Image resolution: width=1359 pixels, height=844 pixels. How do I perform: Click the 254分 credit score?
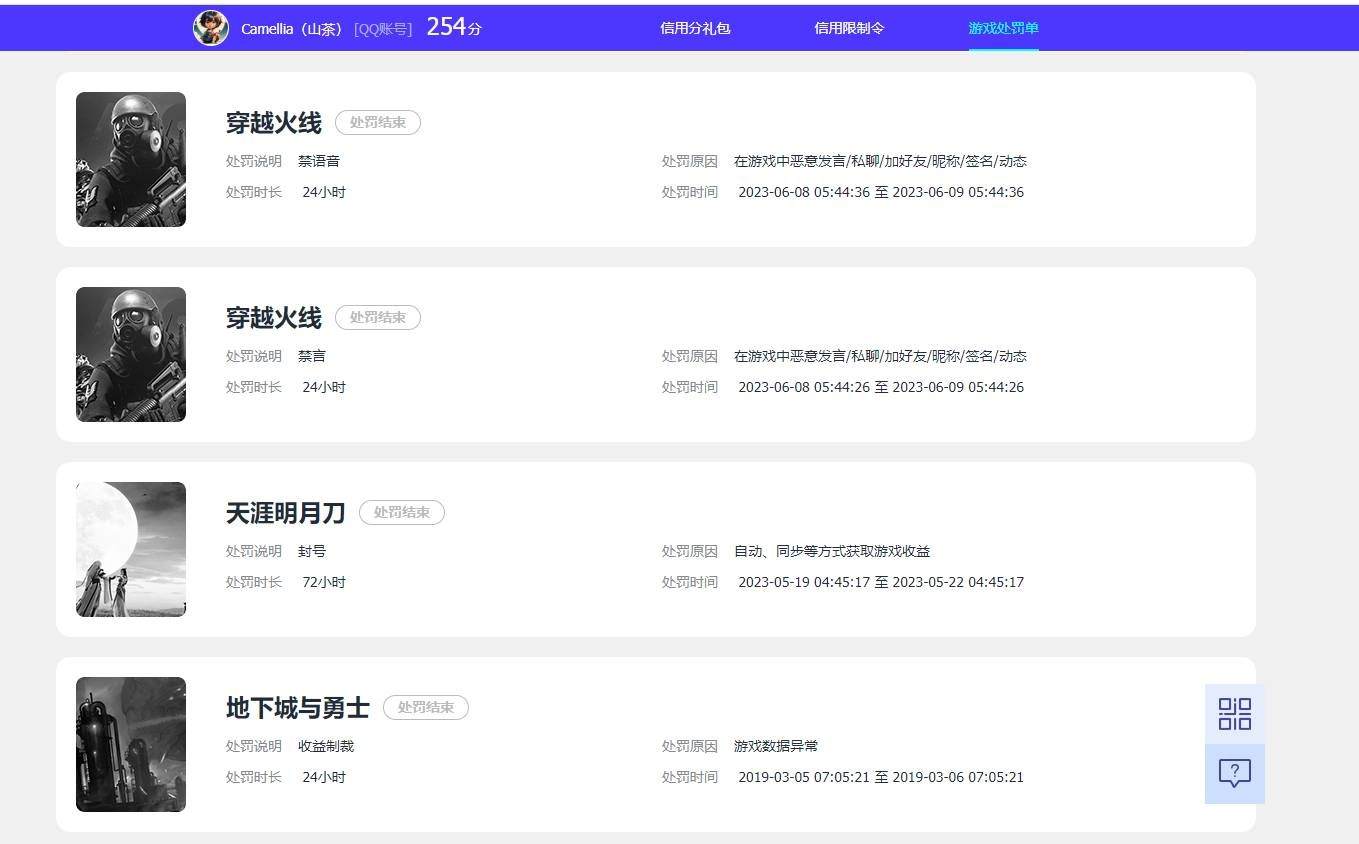(x=454, y=27)
